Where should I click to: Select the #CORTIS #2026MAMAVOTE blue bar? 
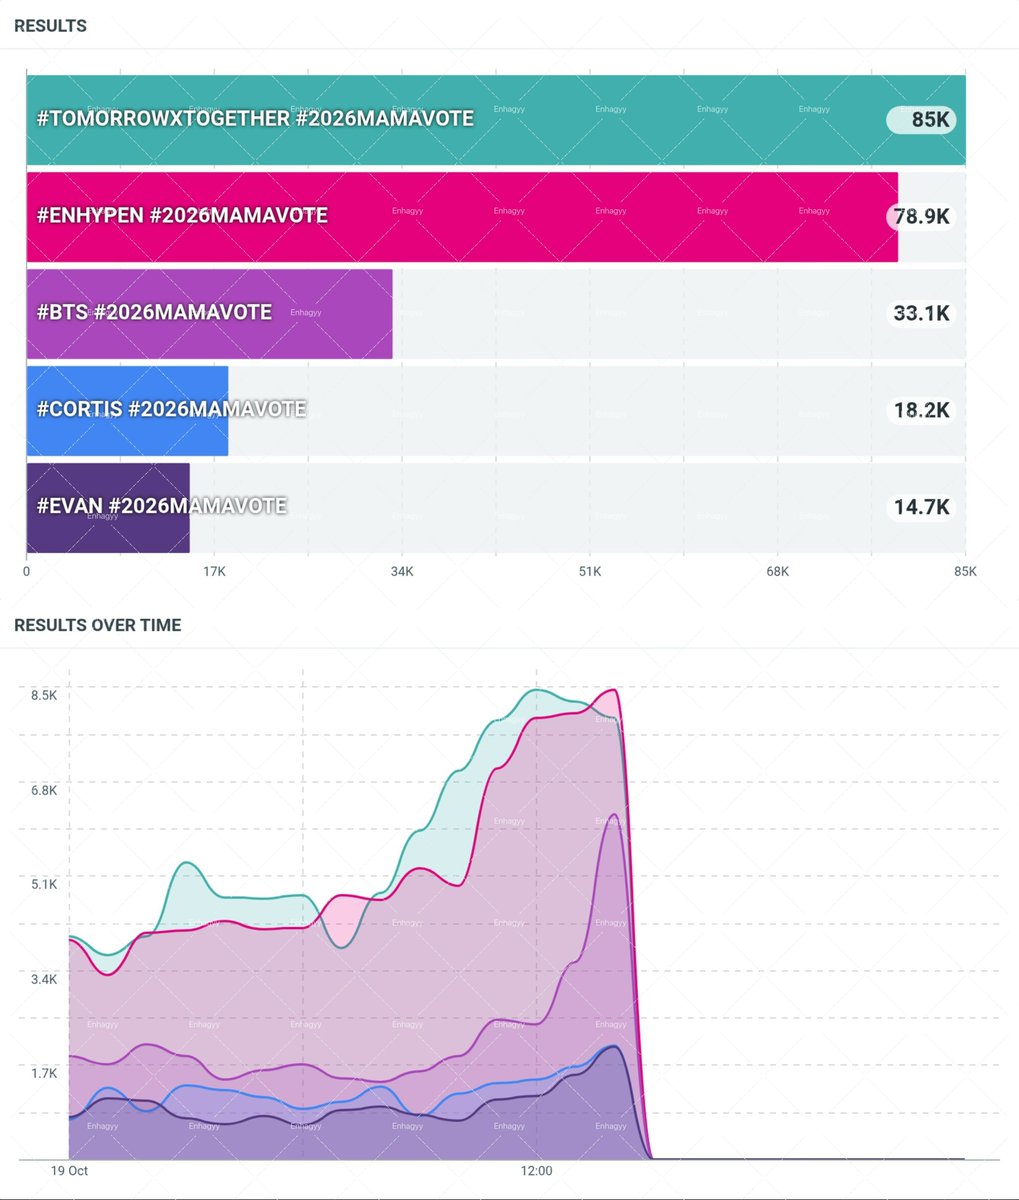pos(127,411)
